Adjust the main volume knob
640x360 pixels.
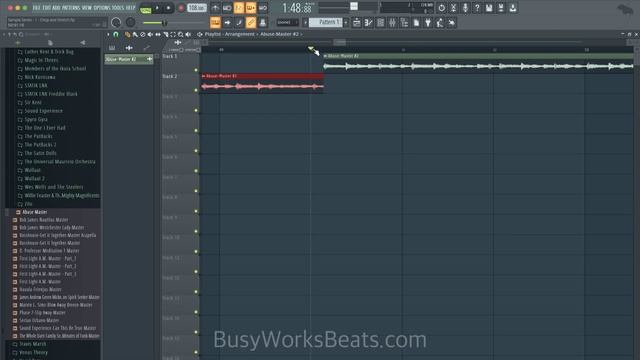coord(116,22)
